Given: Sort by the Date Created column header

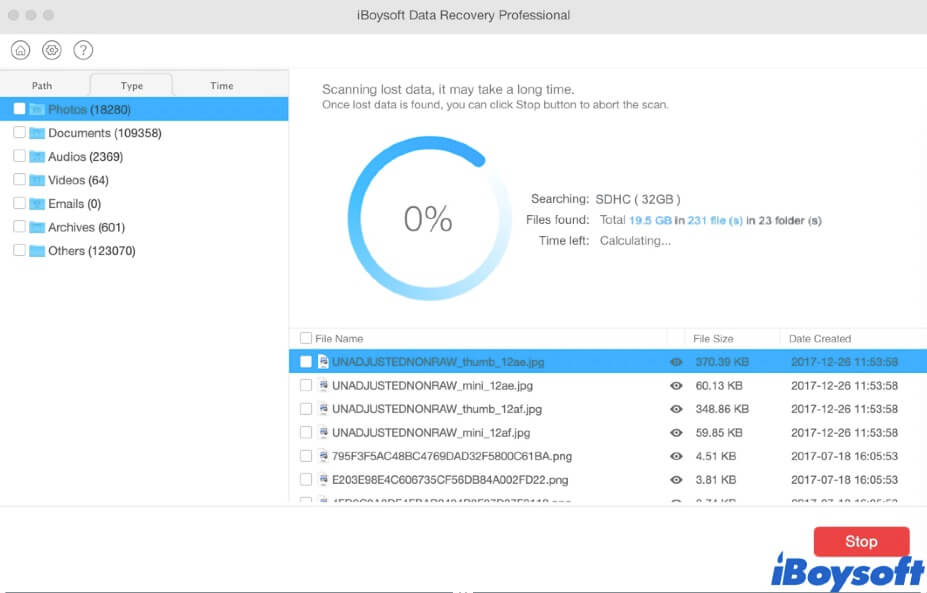Looking at the screenshot, I should click(819, 339).
